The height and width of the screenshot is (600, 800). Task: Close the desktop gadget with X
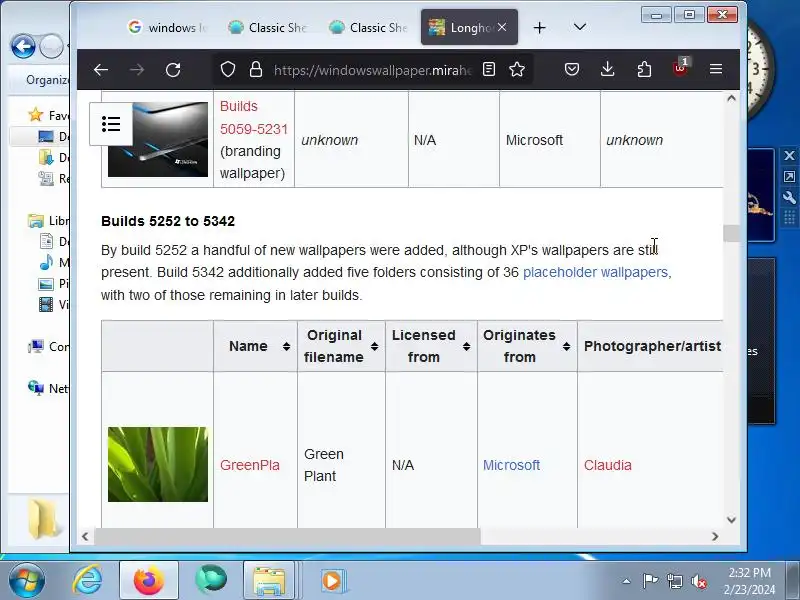[789, 156]
